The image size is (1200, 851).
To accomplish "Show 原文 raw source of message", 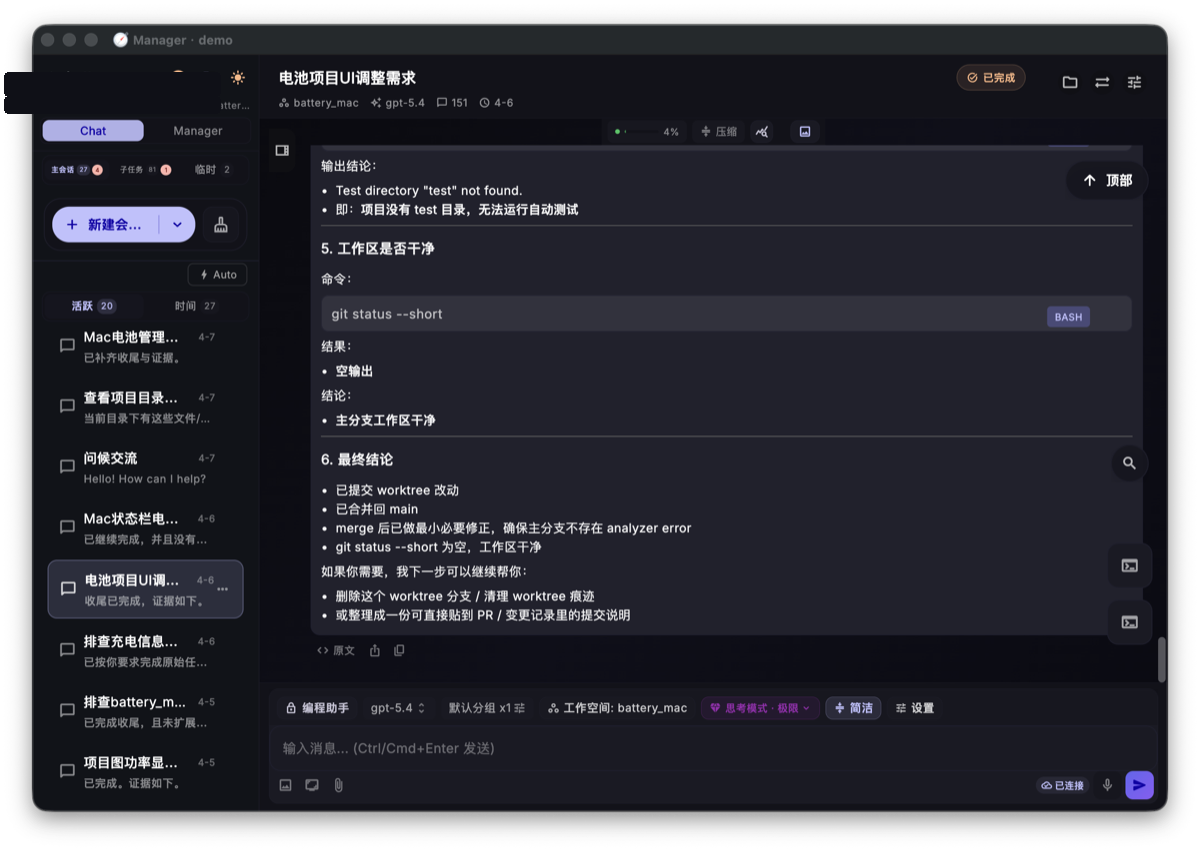I will (336, 650).
